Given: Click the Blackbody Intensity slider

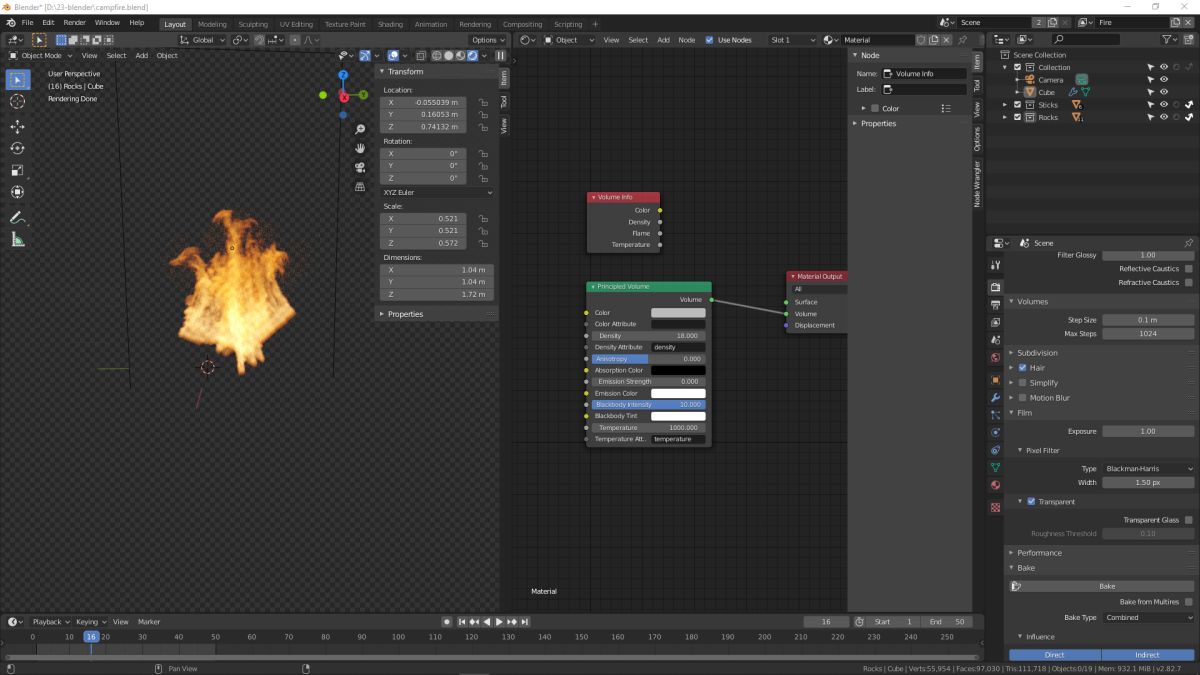Looking at the screenshot, I should tap(648, 404).
